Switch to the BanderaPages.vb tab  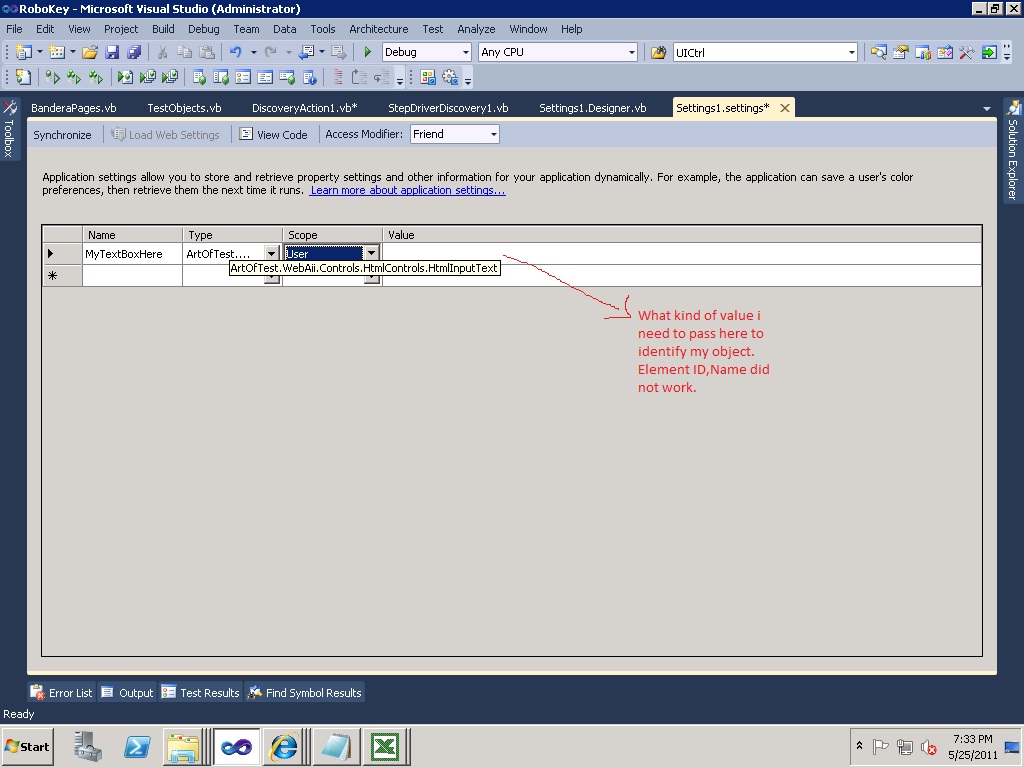pyautogui.click(x=73, y=108)
